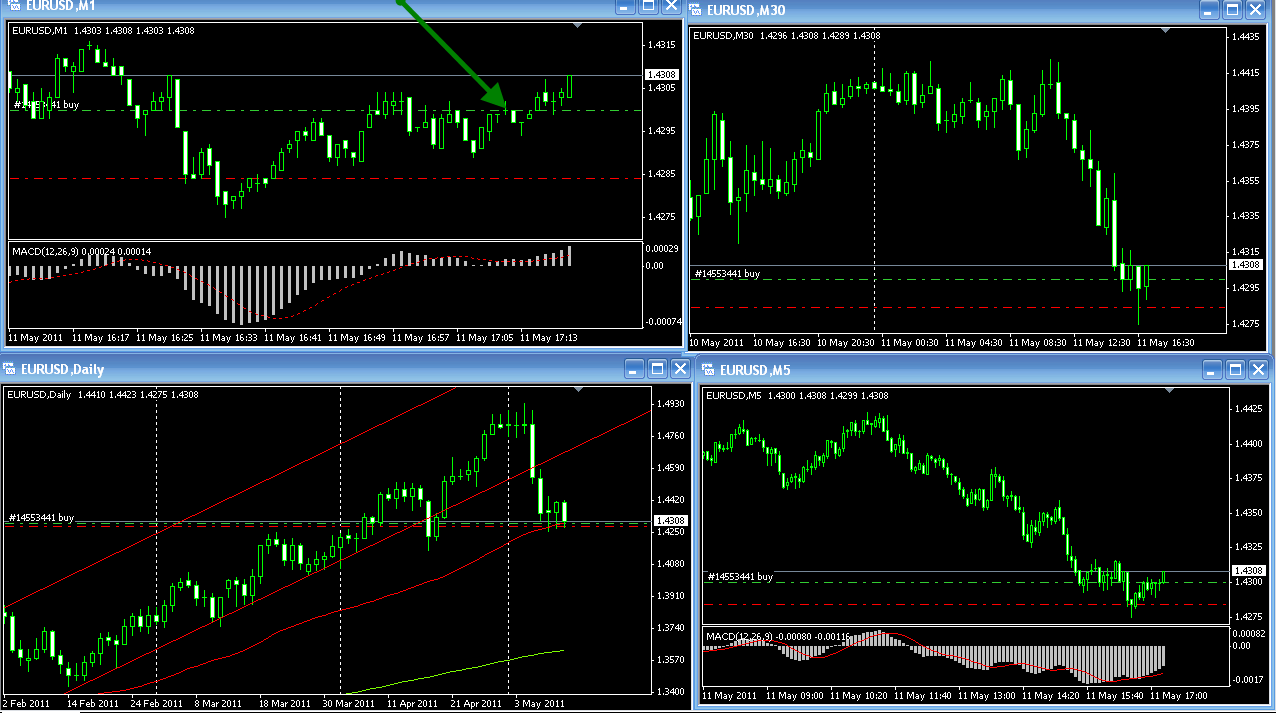
Task: Maximize the EURUSD,Daily chart window
Action: click(x=657, y=369)
